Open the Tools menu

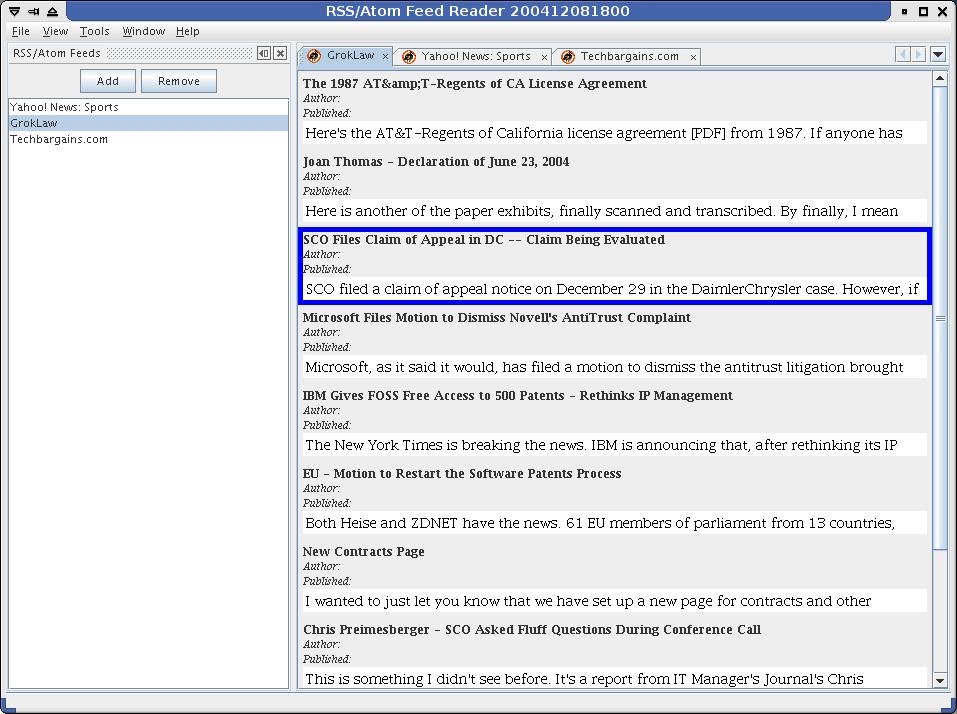[95, 31]
